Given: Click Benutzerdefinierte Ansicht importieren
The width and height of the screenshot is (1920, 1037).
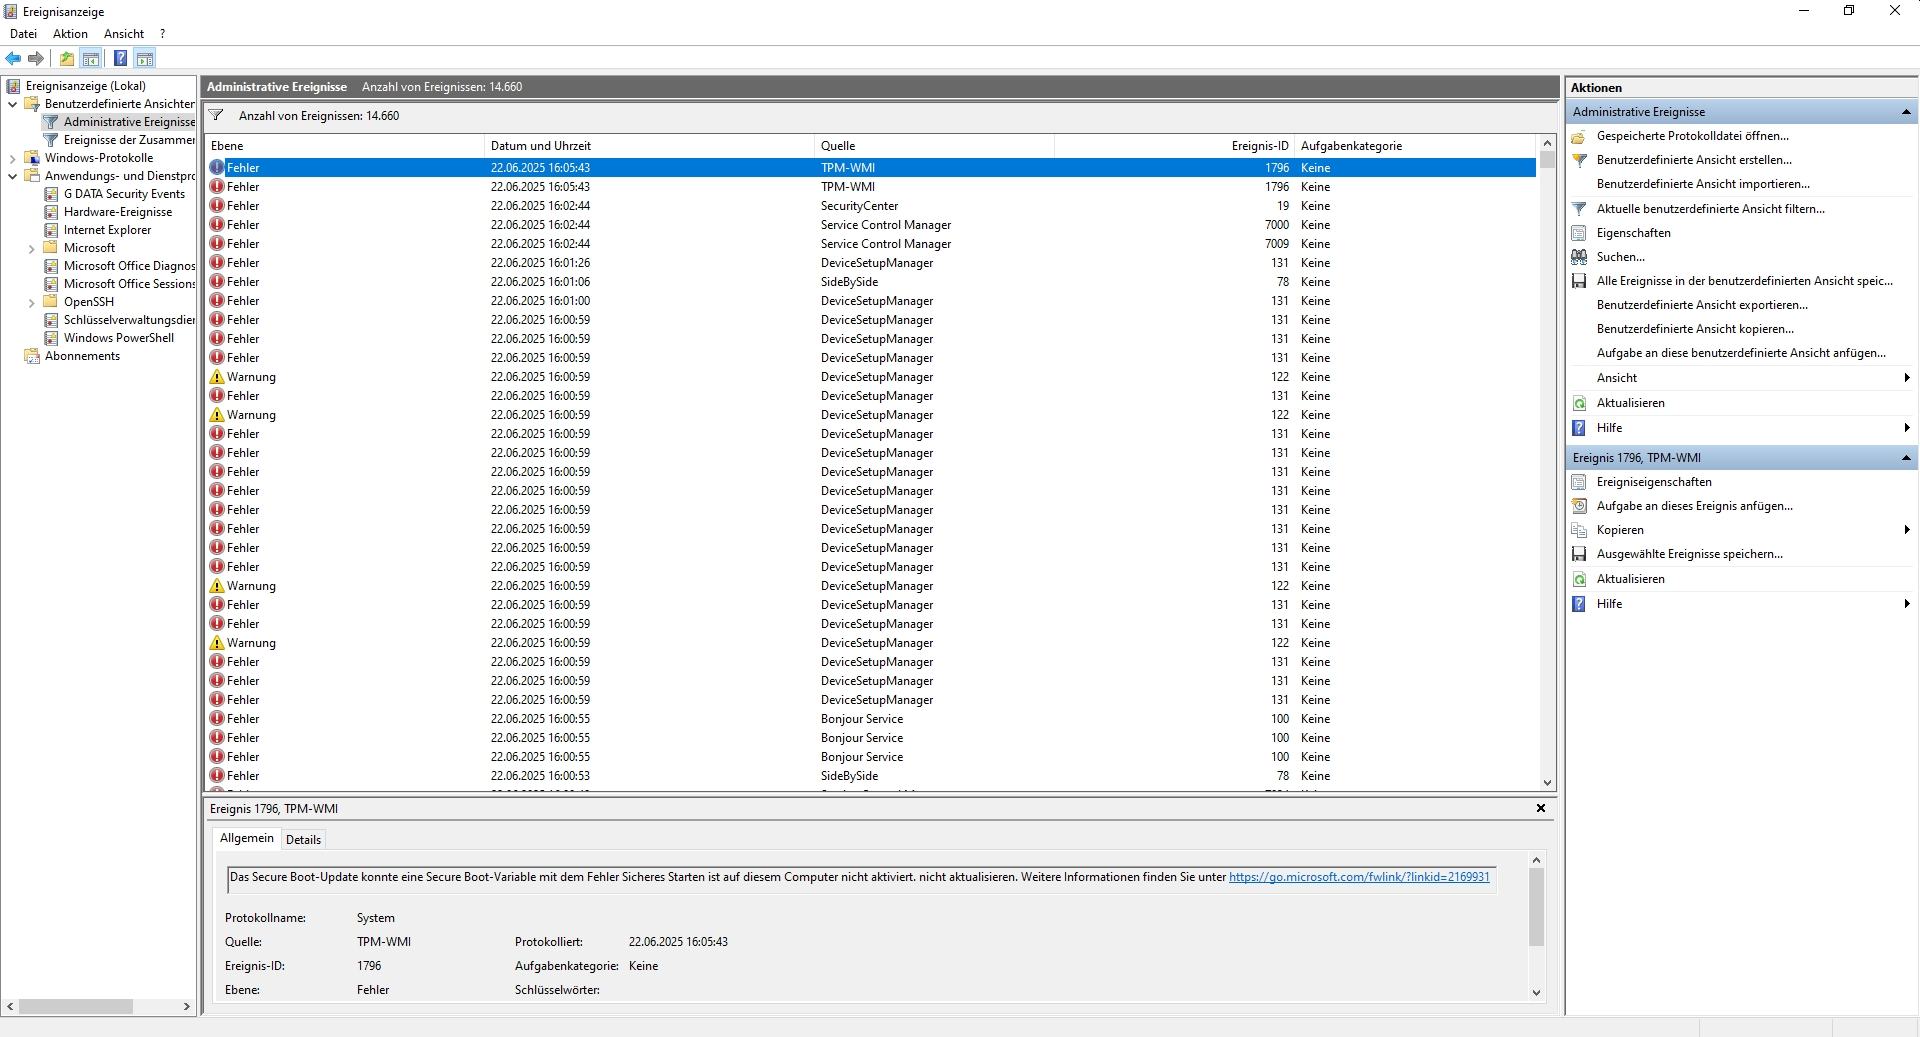Looking at the screenshot, I should click(x=1703, y=184).
